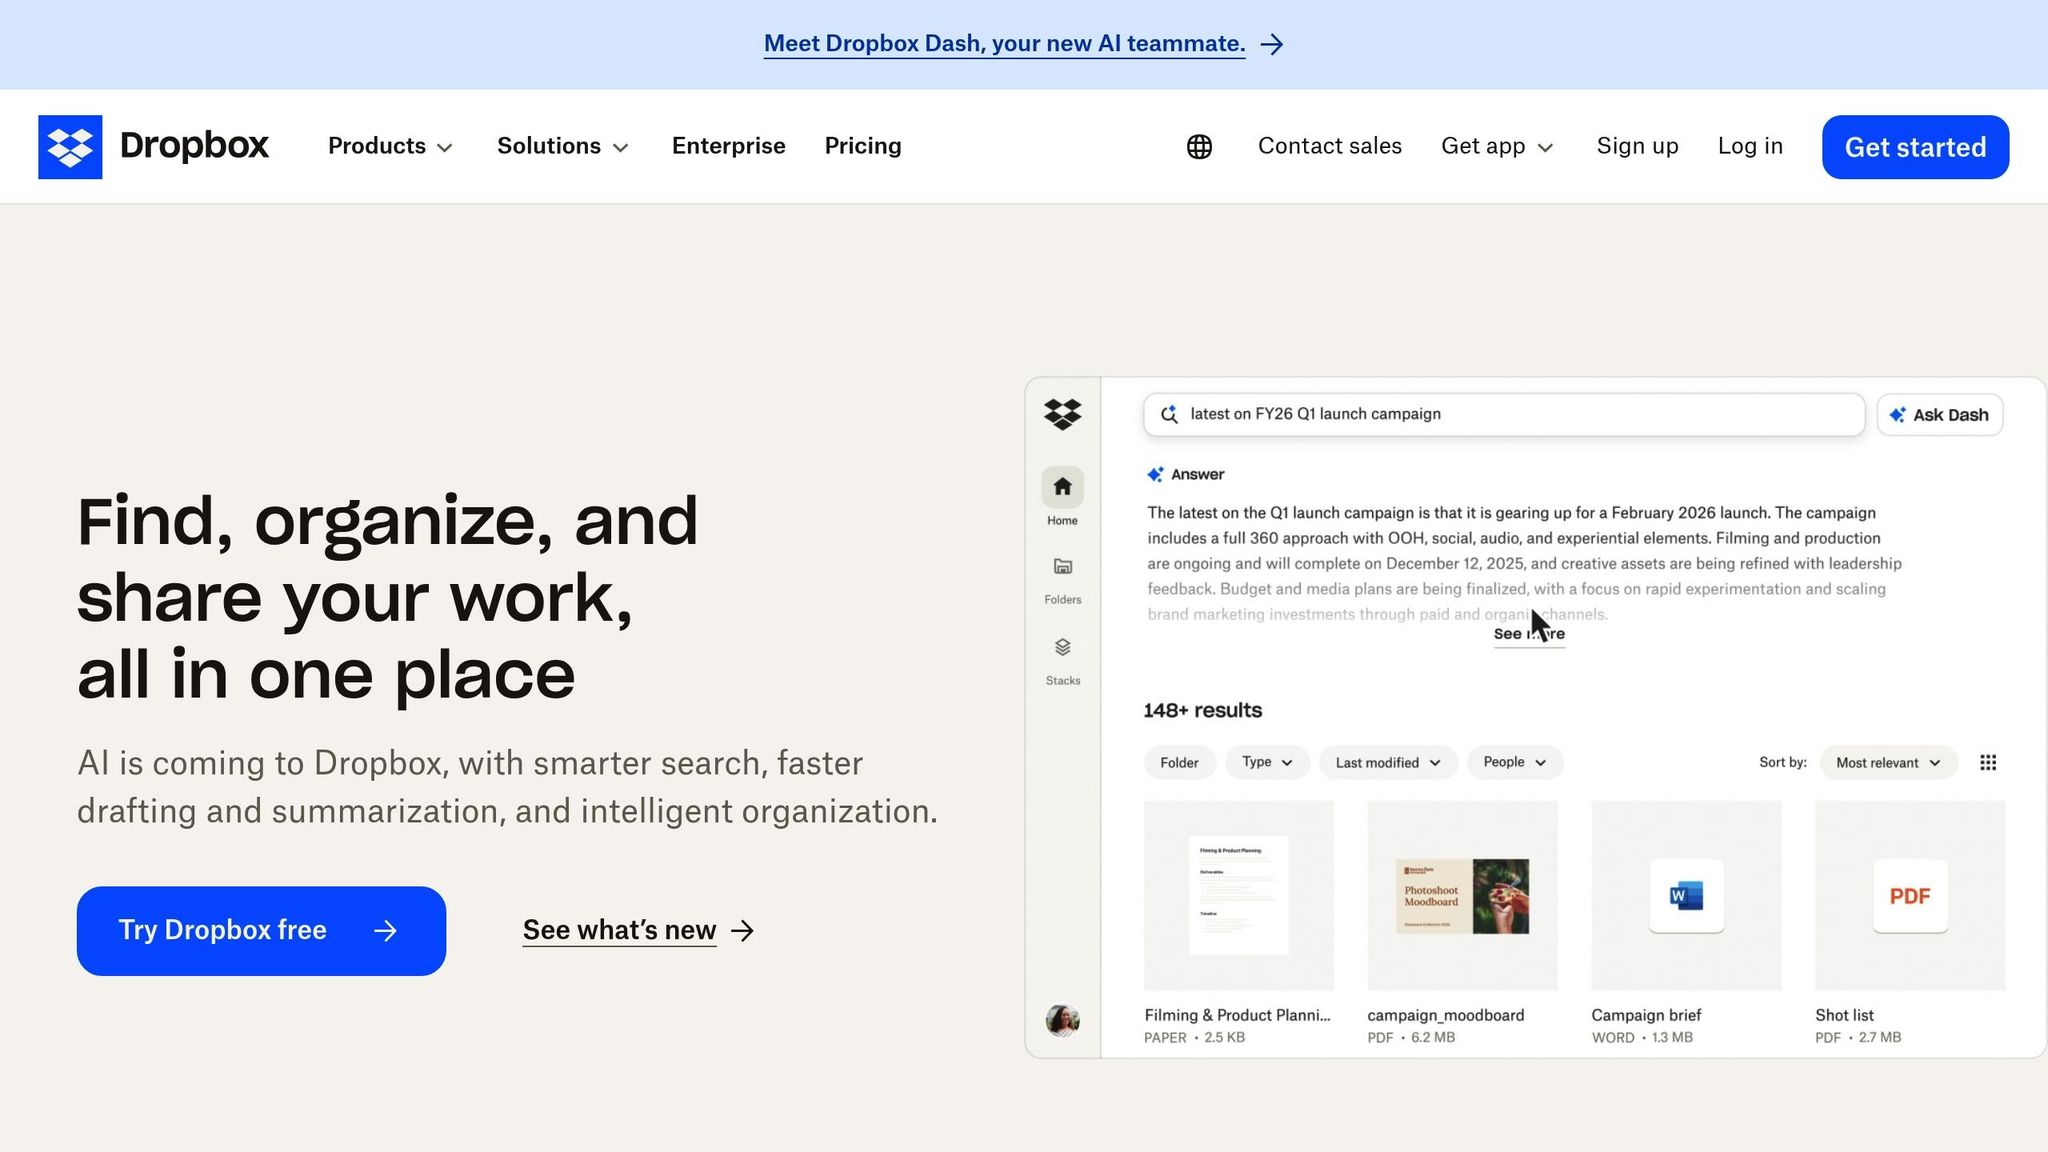Change sorting via the Most relevant dropdown
Viewport: 2048px width, 1152px height.
(x=1887, y=762)
